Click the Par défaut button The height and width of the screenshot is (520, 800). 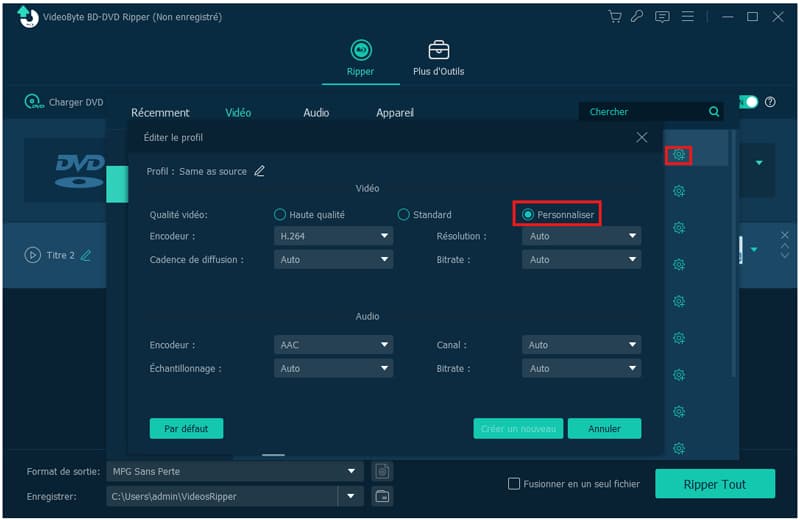pos(186,429)
